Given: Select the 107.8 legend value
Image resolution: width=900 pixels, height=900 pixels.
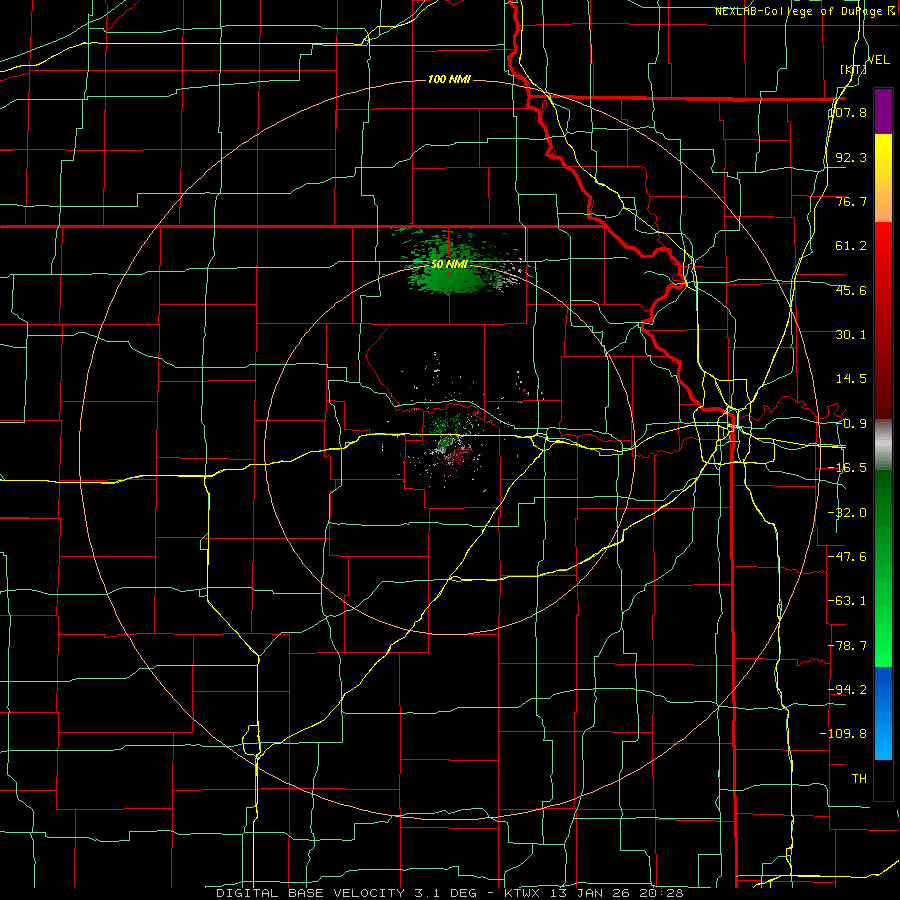Looking at the screenshot, I should [x=848, y=112].
